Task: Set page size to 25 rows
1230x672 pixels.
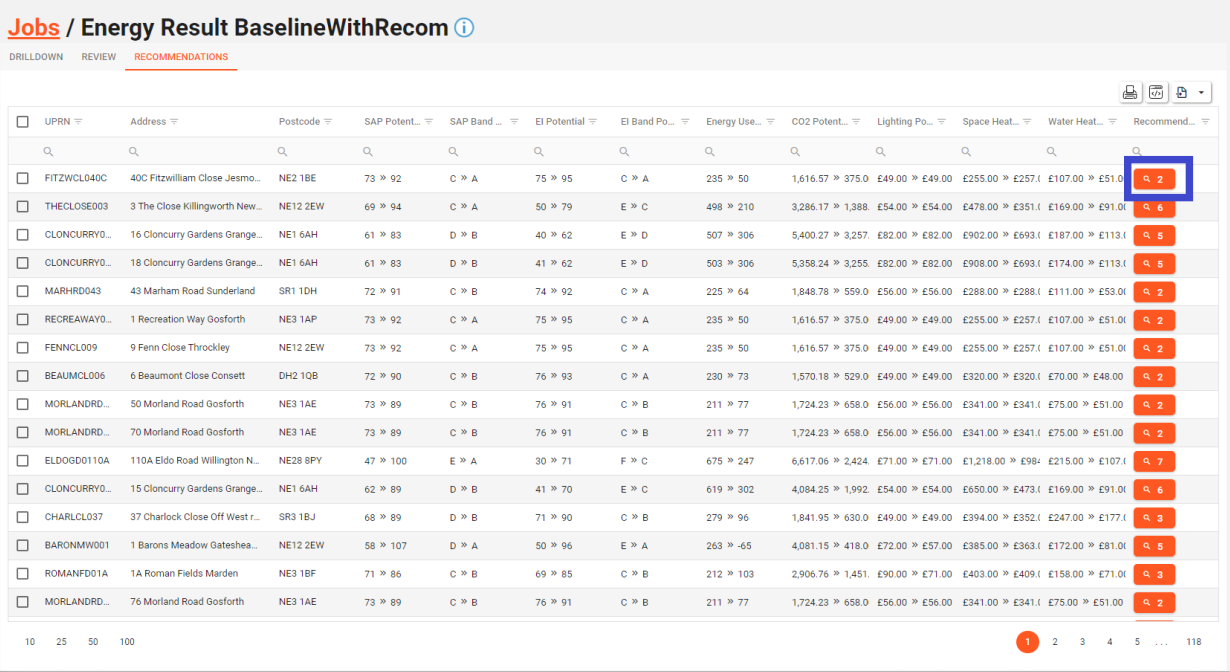Action: coord(62,642)
